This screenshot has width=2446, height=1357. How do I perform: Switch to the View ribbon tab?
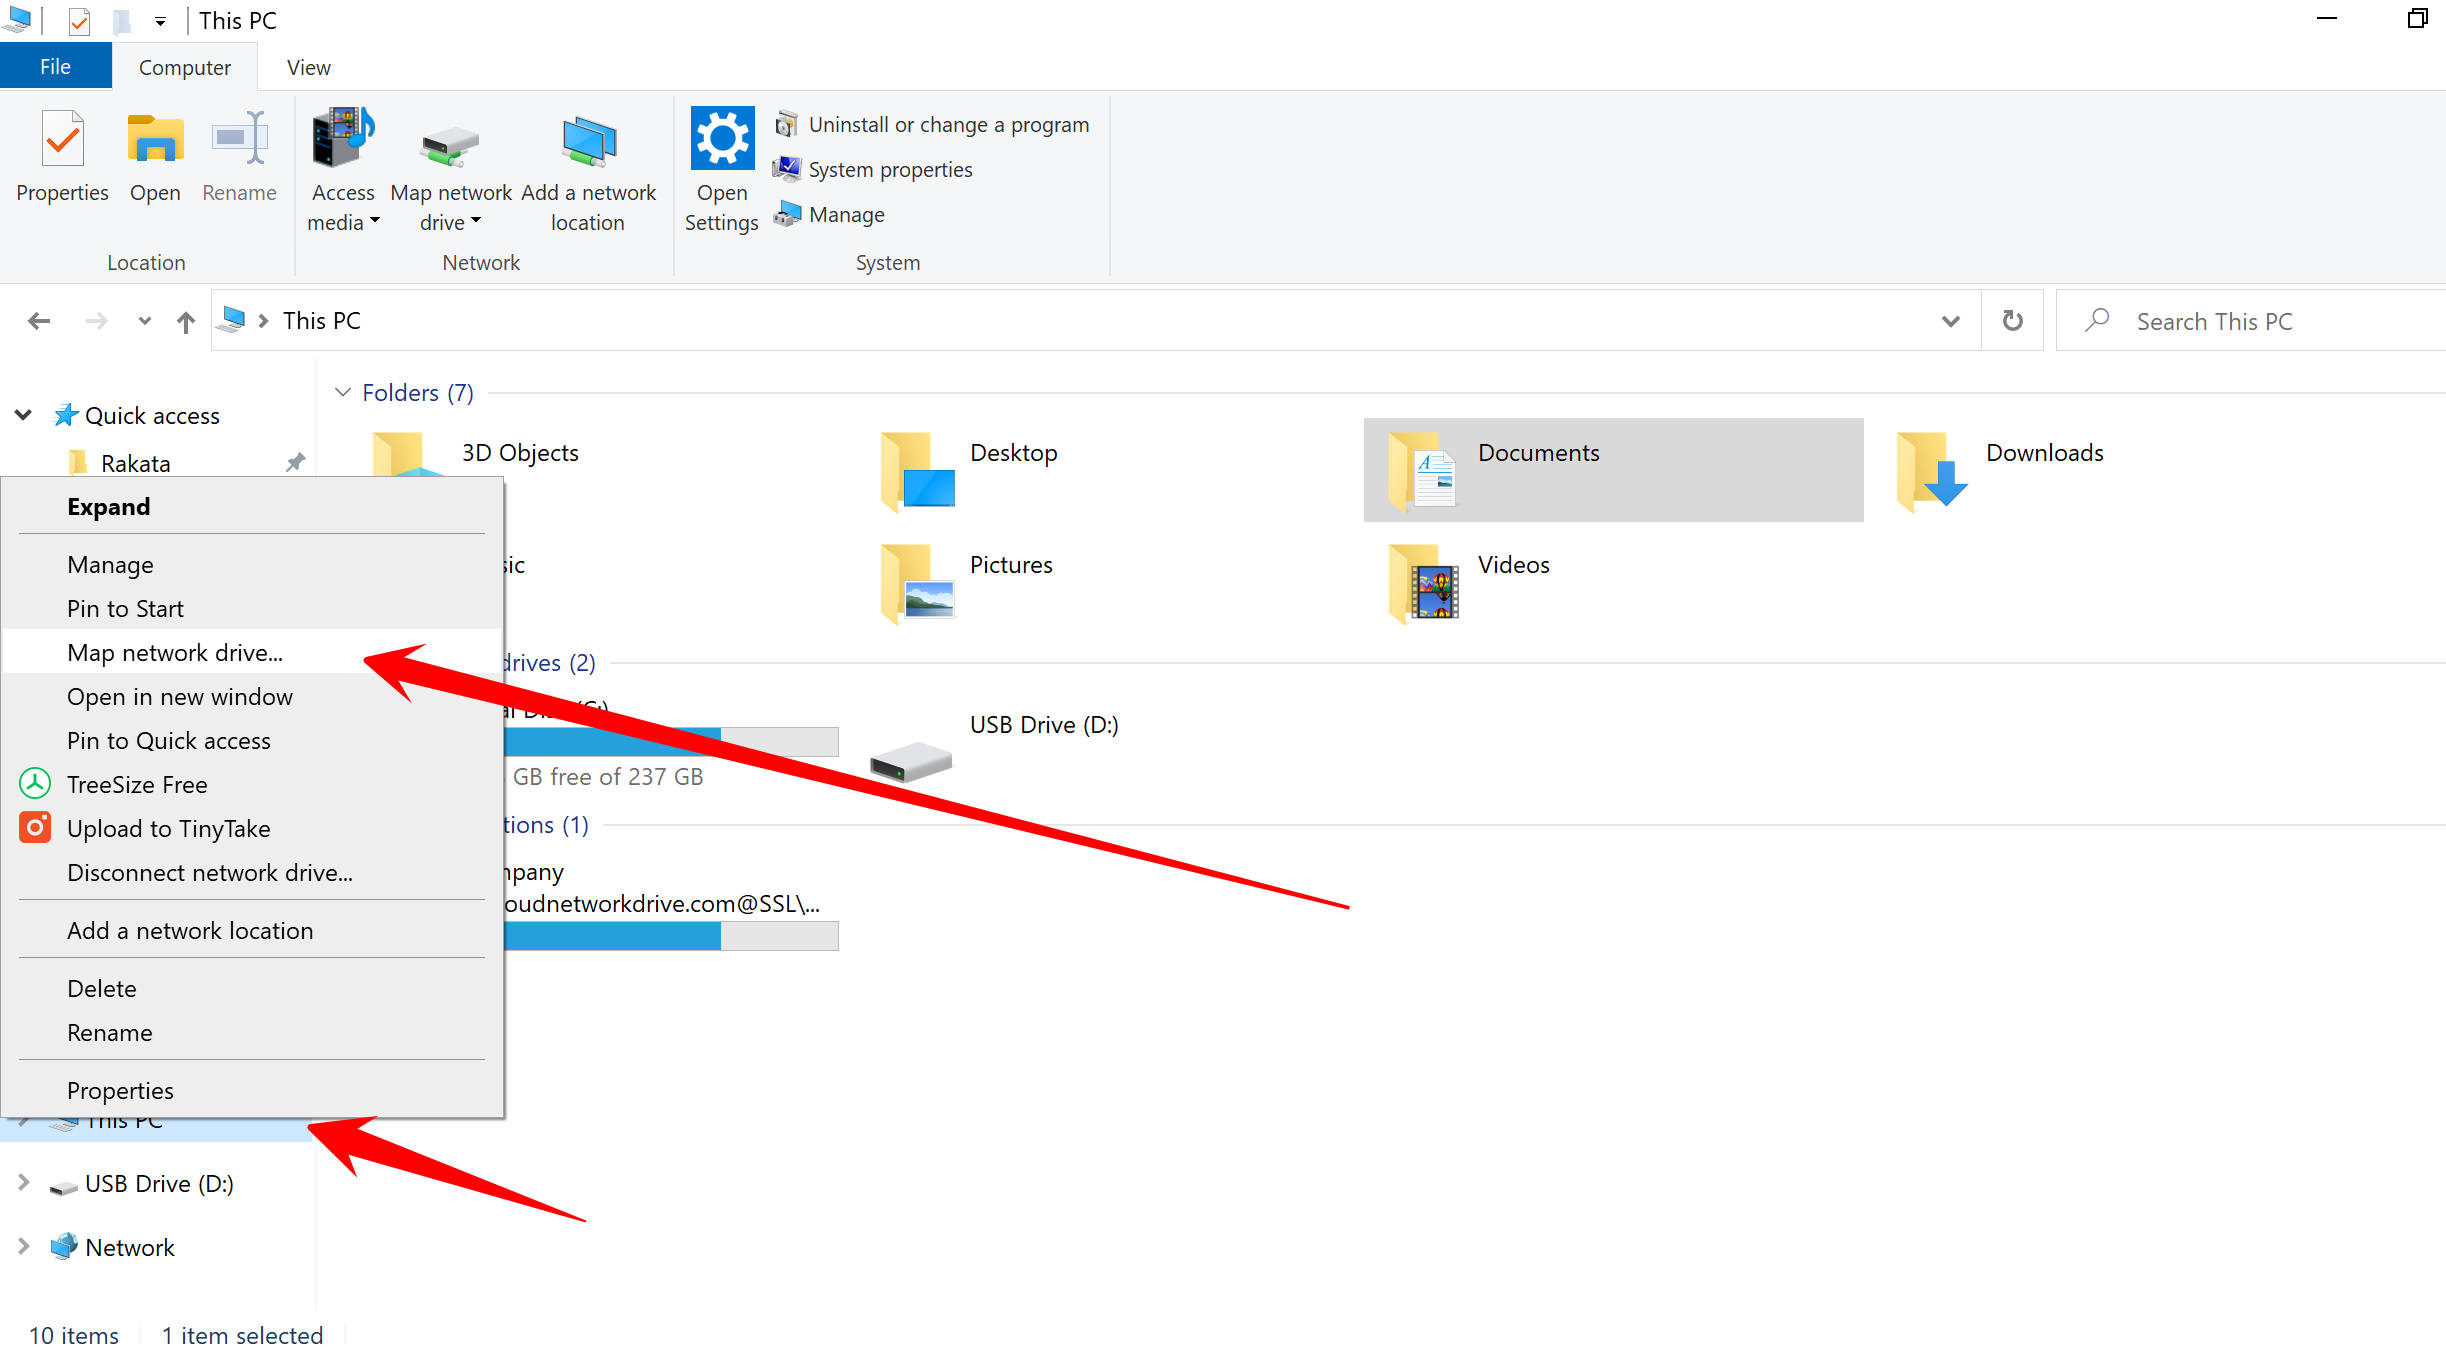pyautogui.click(x=308, y=67)
